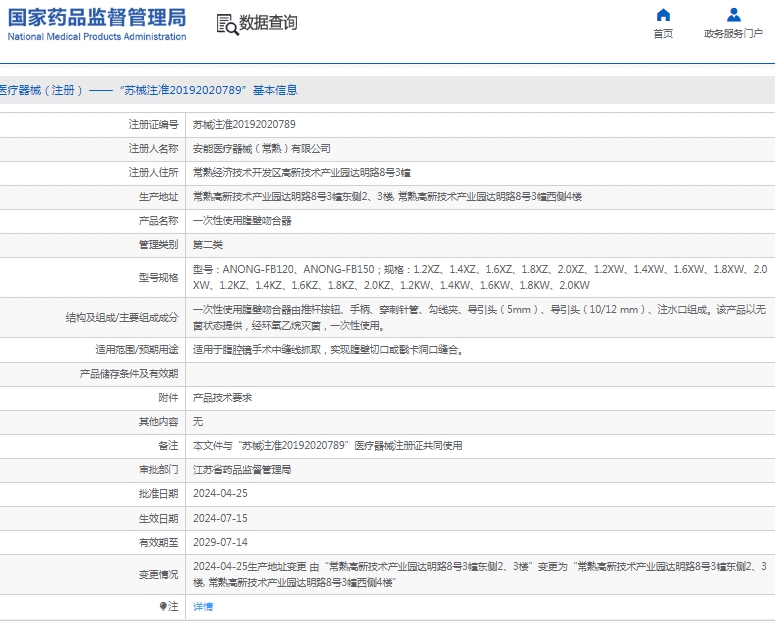775x623 pixels.
Task: Click the 数据查询 search document icon
Action: tap(227, 24)
